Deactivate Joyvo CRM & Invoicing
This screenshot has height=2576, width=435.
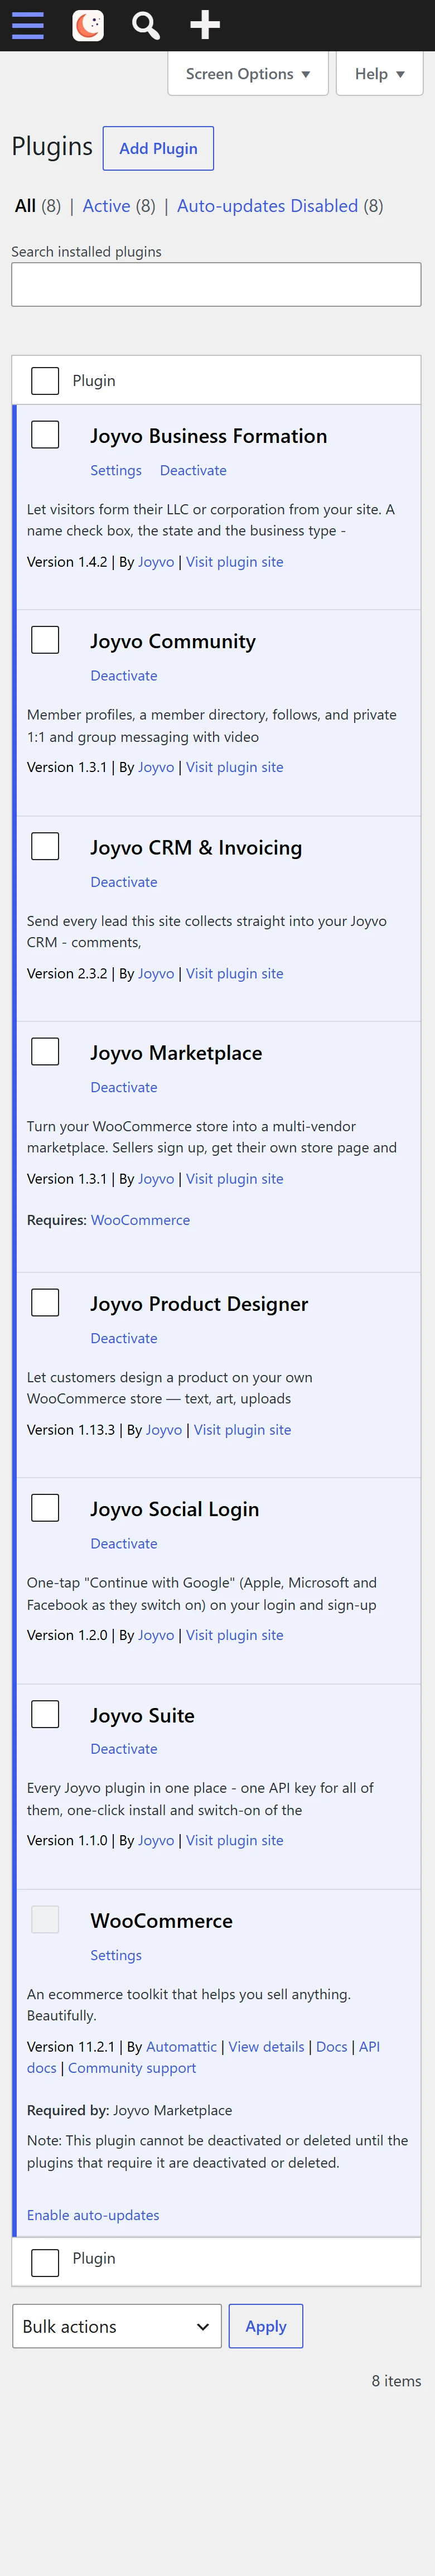click(124, 882)
